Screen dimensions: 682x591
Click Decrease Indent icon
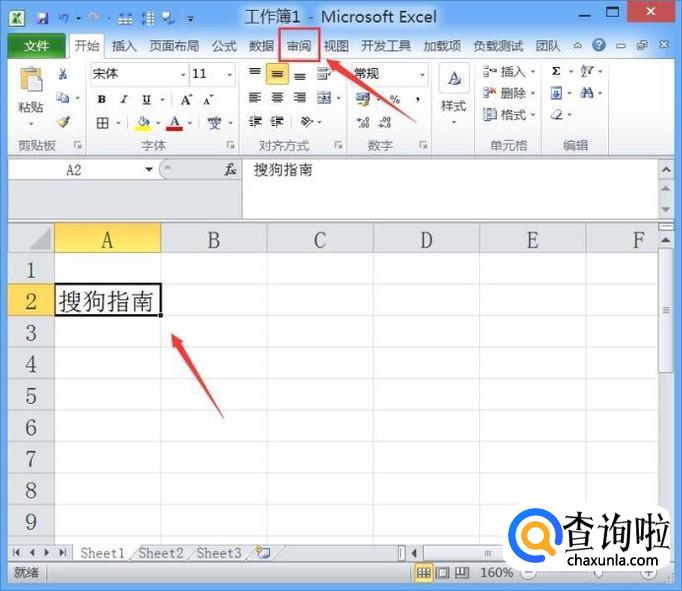255,121
